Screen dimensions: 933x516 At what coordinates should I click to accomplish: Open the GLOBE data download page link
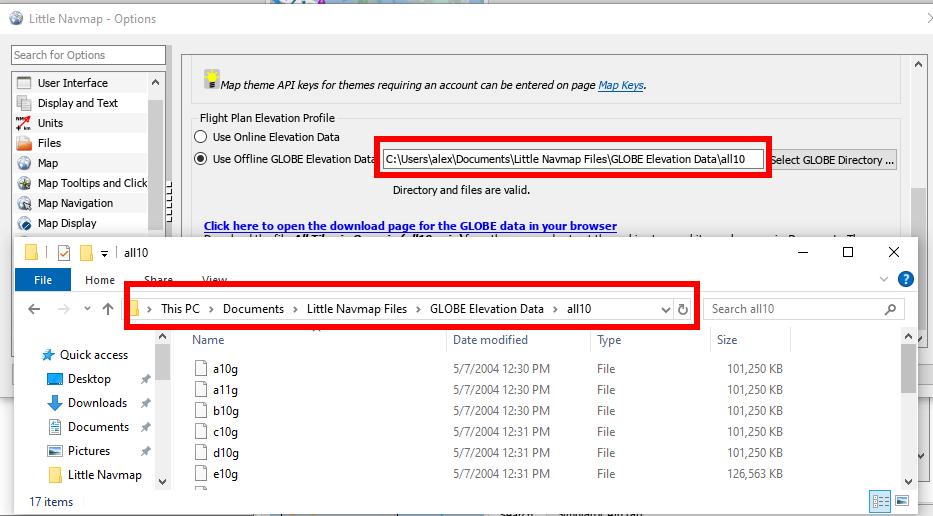[x=410, y=226]
